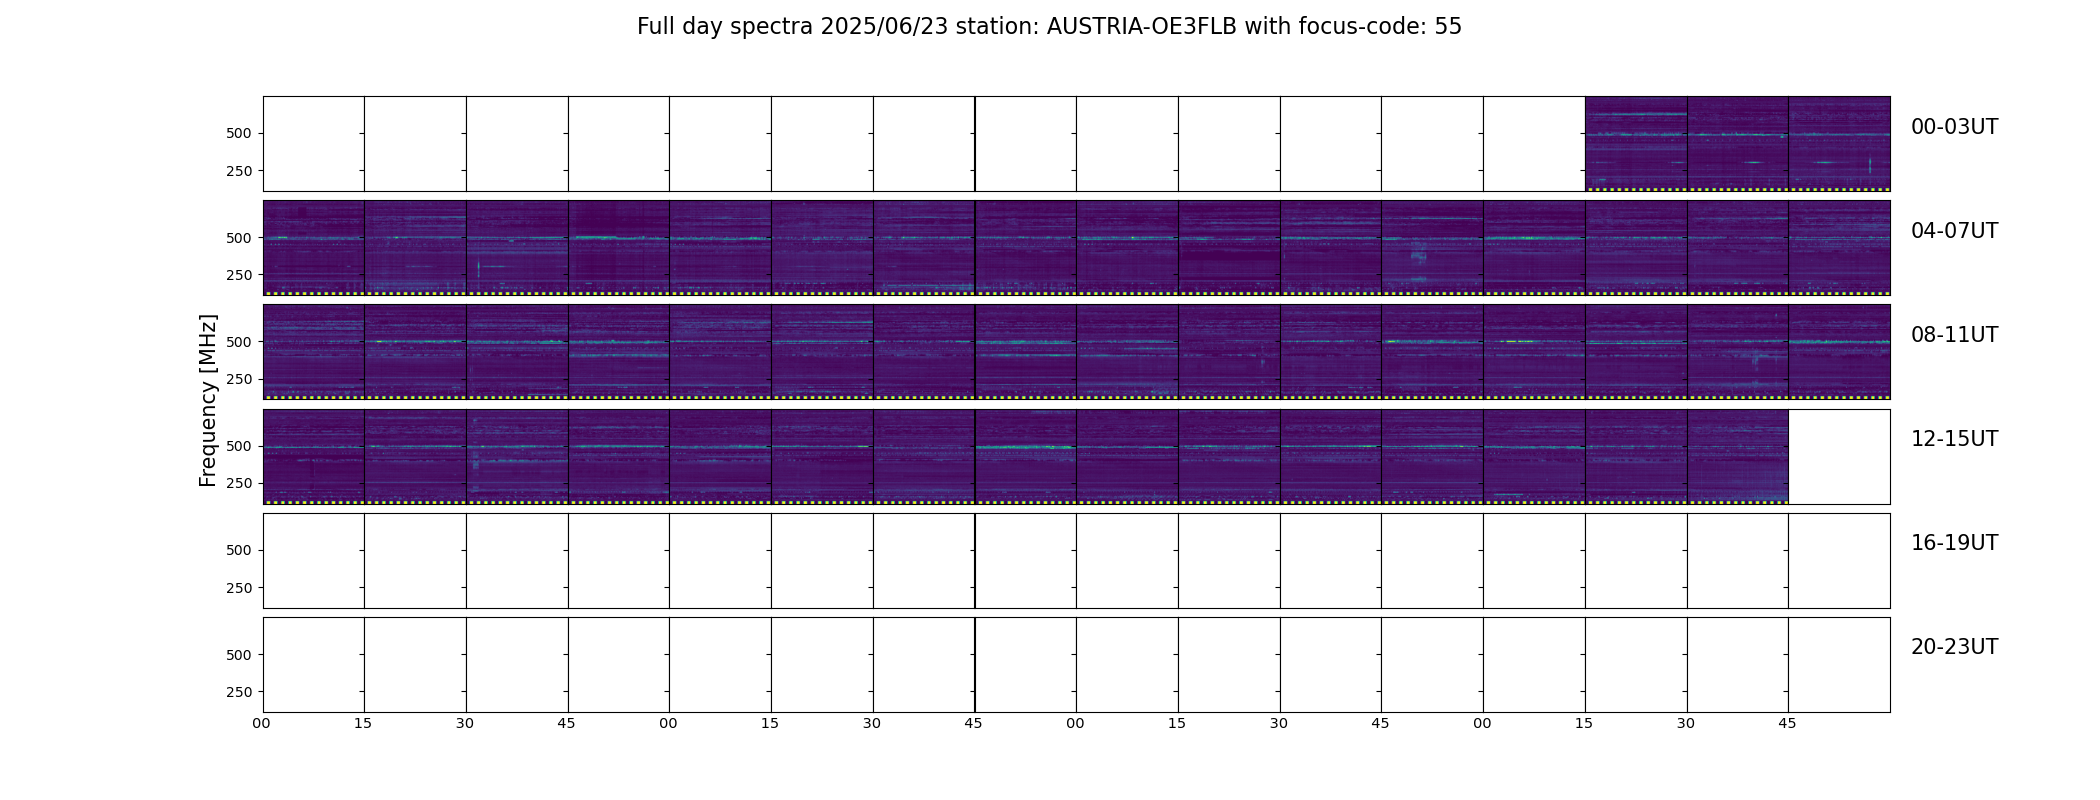The image size is (2100, 800).
Task: Click the rightmost '45' time-axis tick label
Action: 1787,724
